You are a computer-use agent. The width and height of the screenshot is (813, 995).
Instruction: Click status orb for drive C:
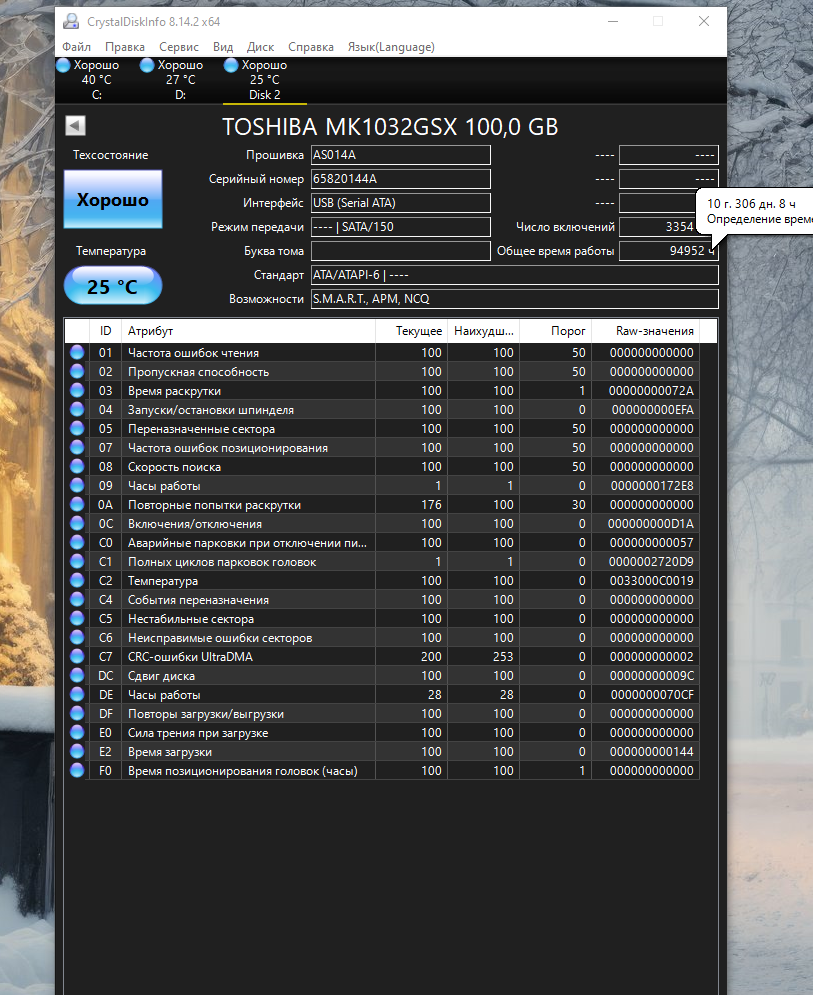pos(64,65)
